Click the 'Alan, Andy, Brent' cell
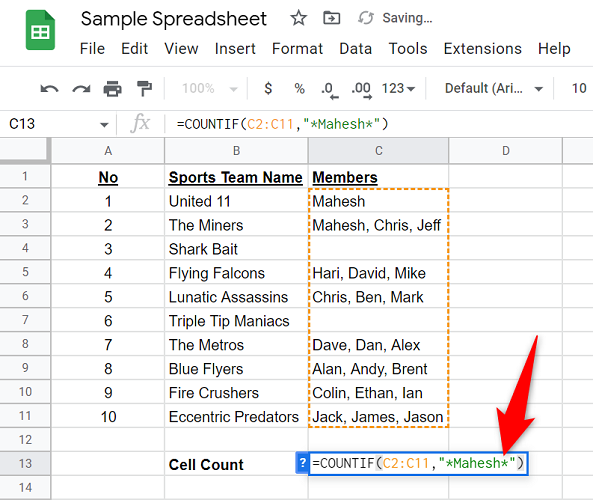The image size is (593, 500). 379,368
